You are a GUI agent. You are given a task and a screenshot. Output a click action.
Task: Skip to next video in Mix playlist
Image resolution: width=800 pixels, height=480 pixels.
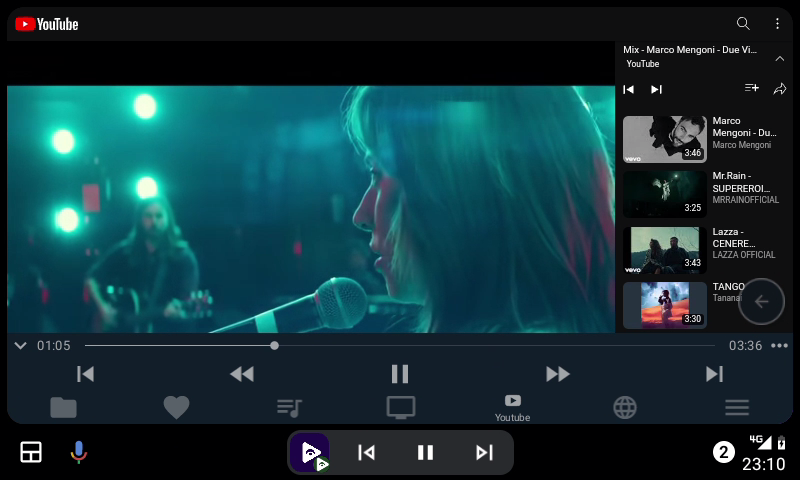656,89
